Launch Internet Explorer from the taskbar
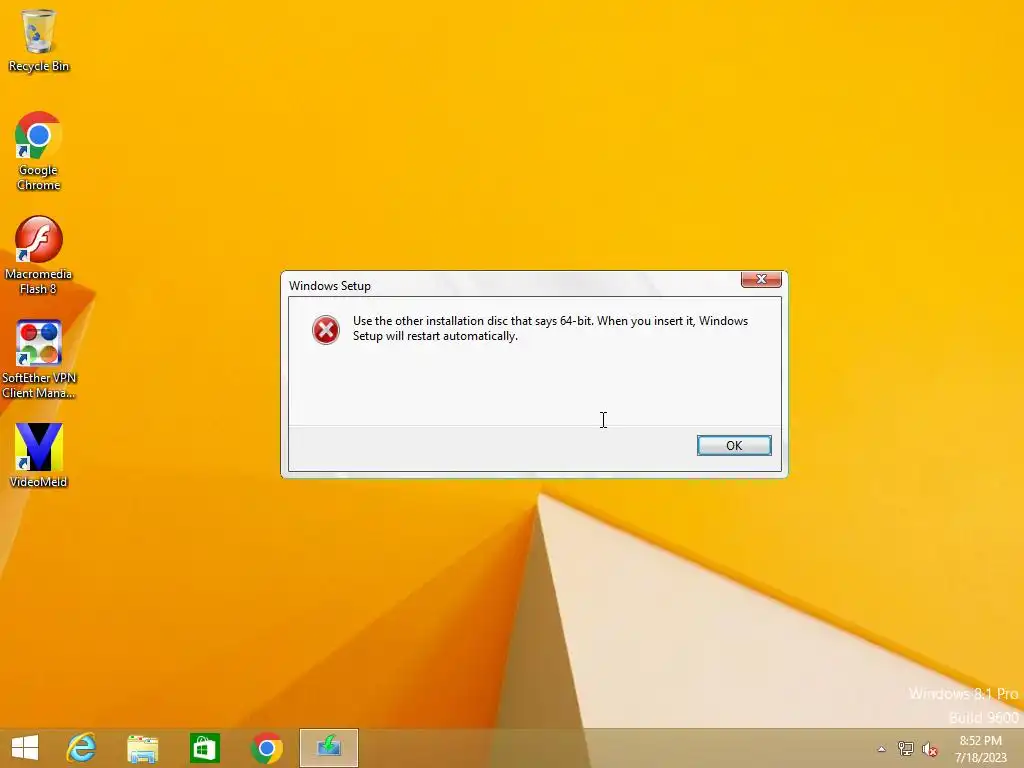 click(82, 748)
